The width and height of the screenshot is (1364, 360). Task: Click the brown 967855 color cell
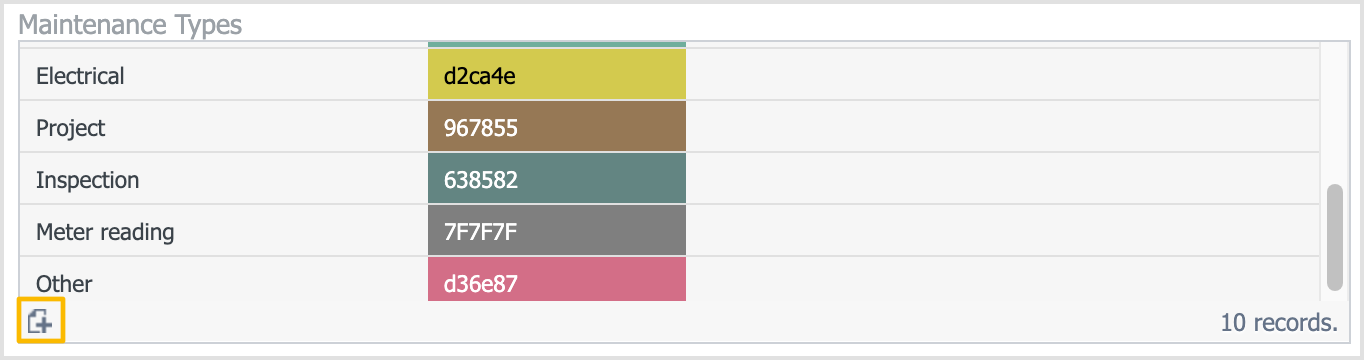click(557, 127)
